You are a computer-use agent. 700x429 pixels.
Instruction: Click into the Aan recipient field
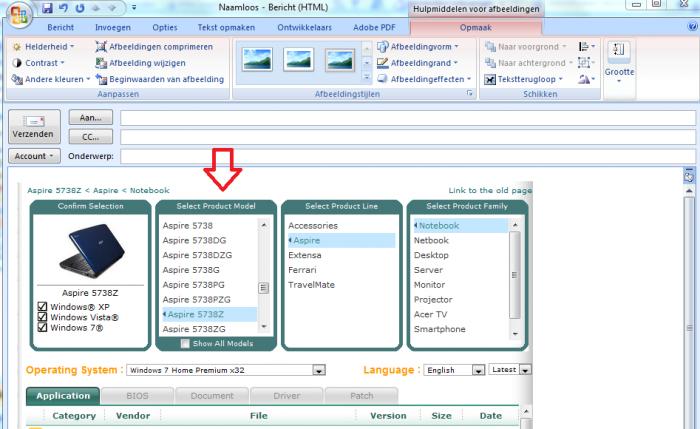pyautogui.click(x=408, y=118)
